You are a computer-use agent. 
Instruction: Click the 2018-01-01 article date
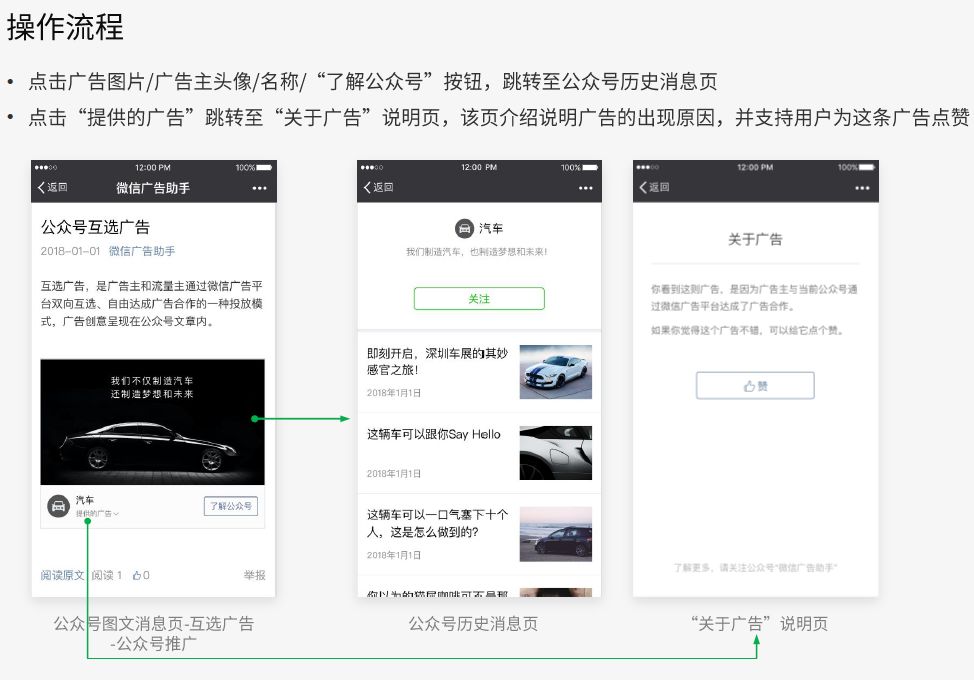[70, 251]
